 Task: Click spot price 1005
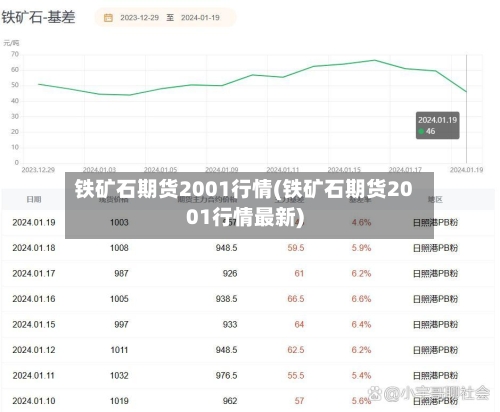pos(119,299)
